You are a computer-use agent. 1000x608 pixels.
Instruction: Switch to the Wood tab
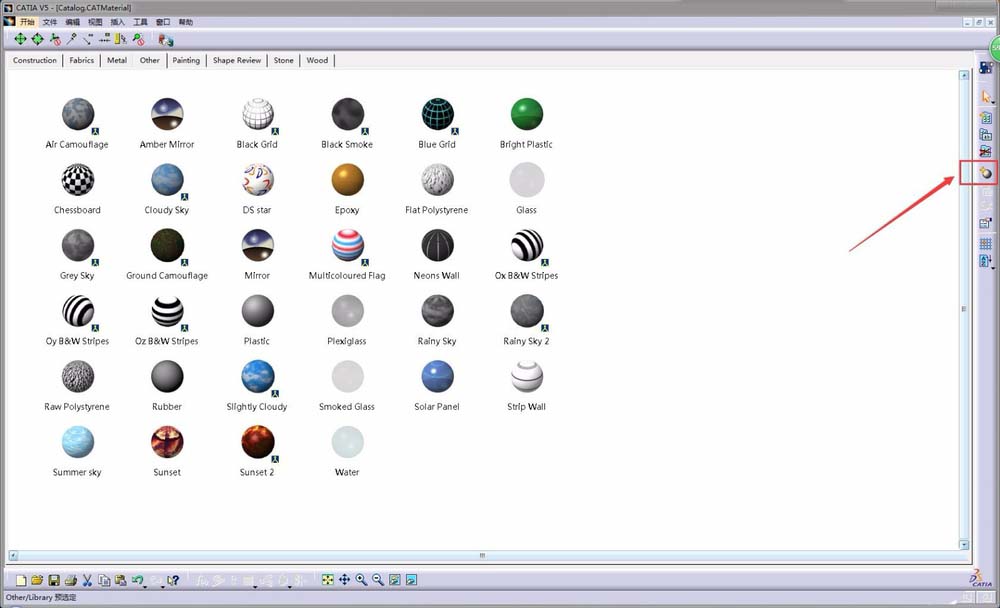point(317,61)
